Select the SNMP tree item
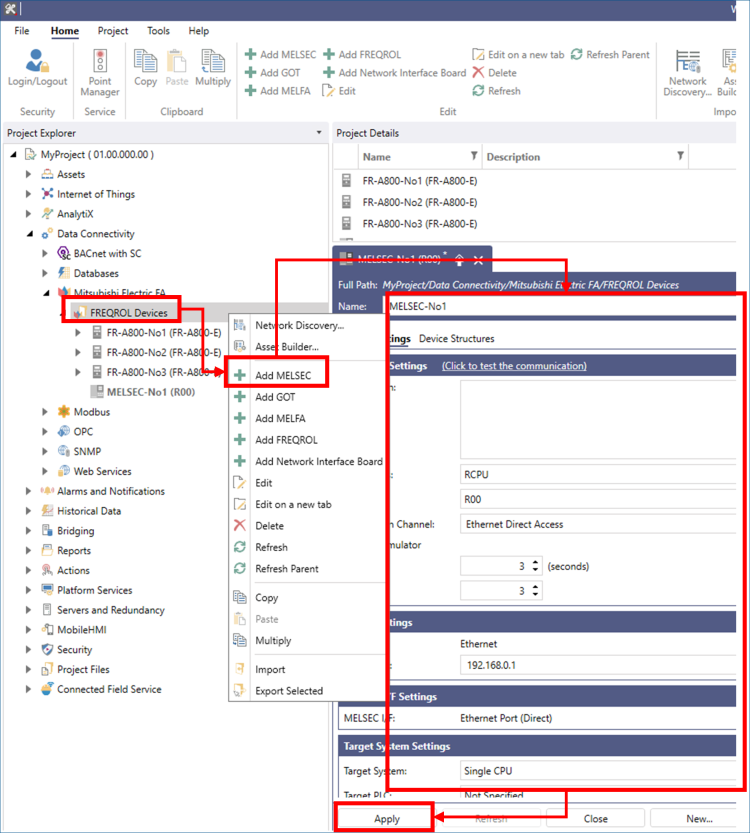 [x=87, y=452]
